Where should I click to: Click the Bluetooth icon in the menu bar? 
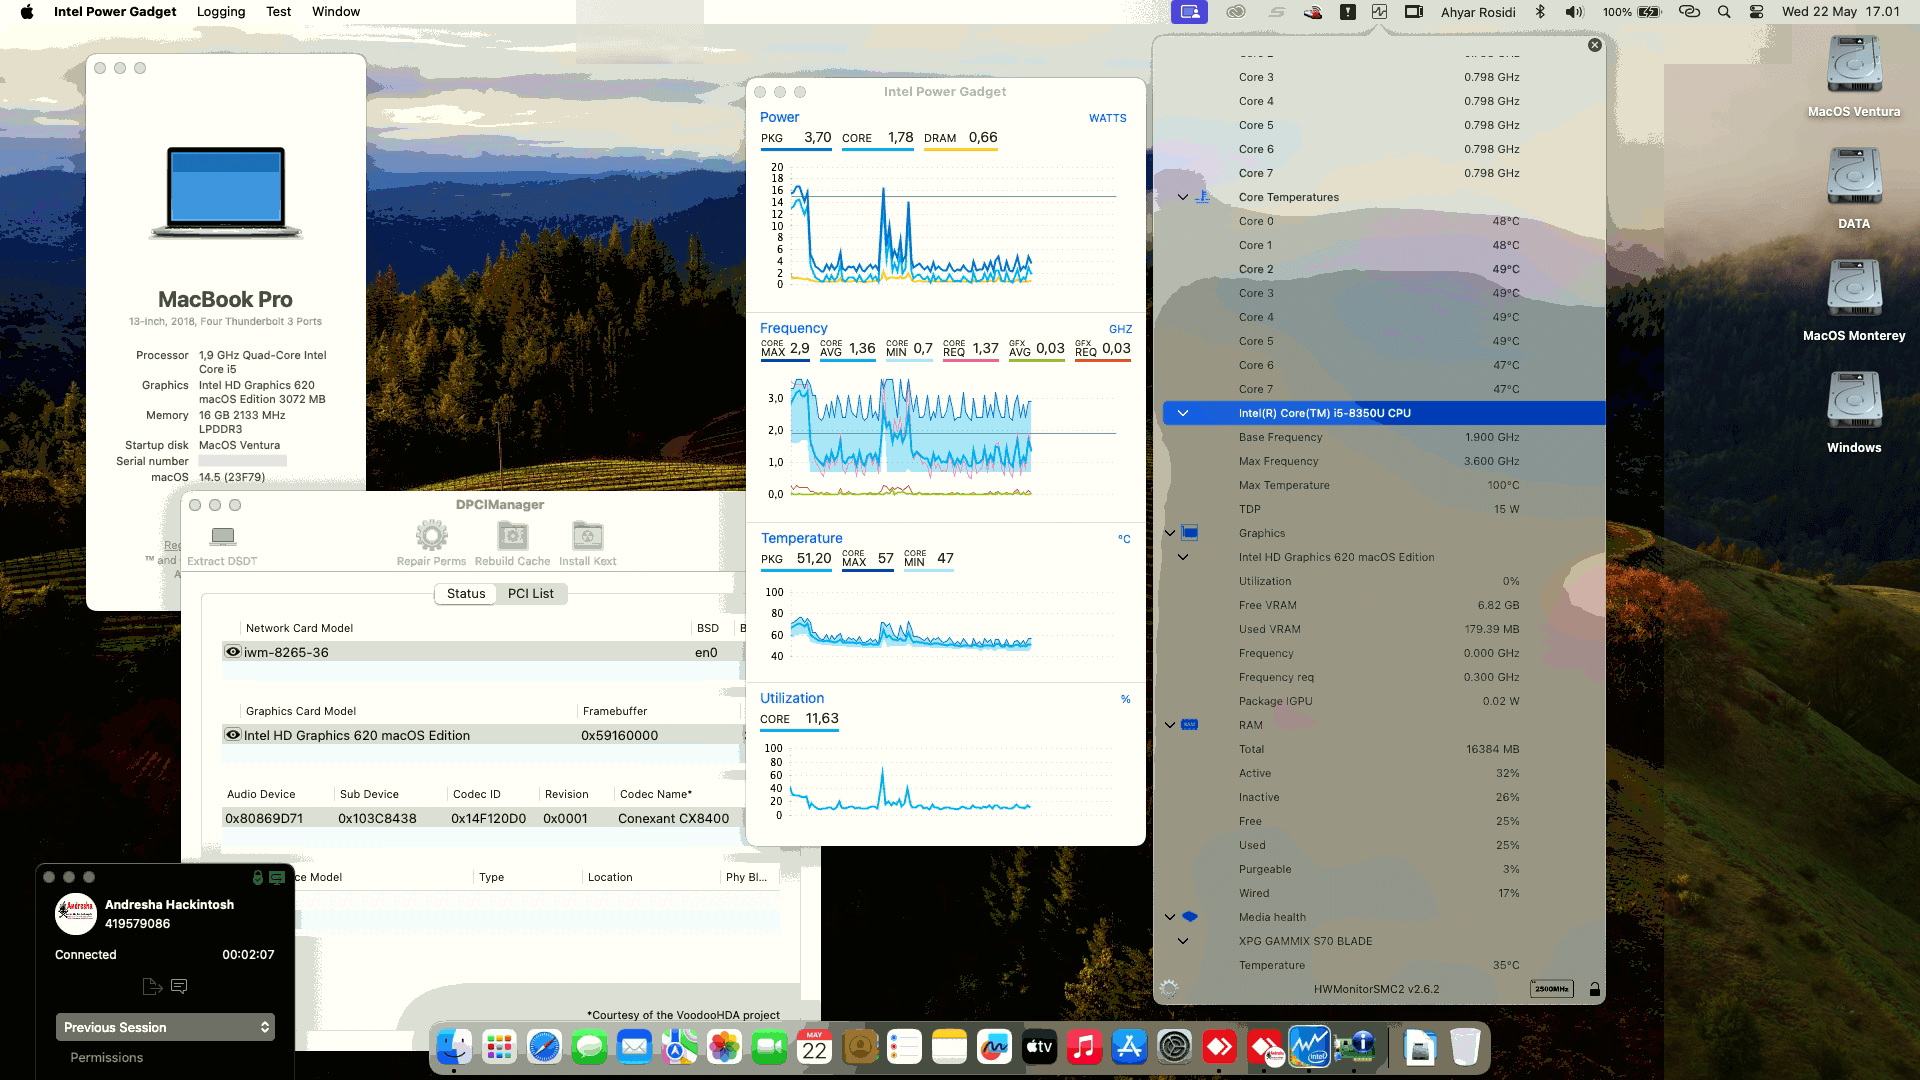point(1540,12)
